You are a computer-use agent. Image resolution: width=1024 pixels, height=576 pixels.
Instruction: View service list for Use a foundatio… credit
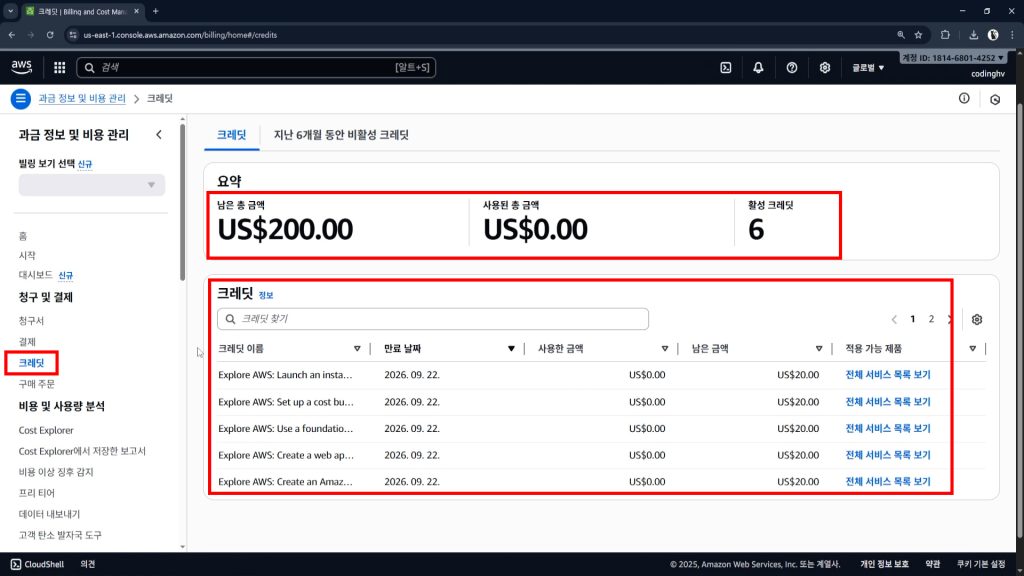click(x=888, y=428)
